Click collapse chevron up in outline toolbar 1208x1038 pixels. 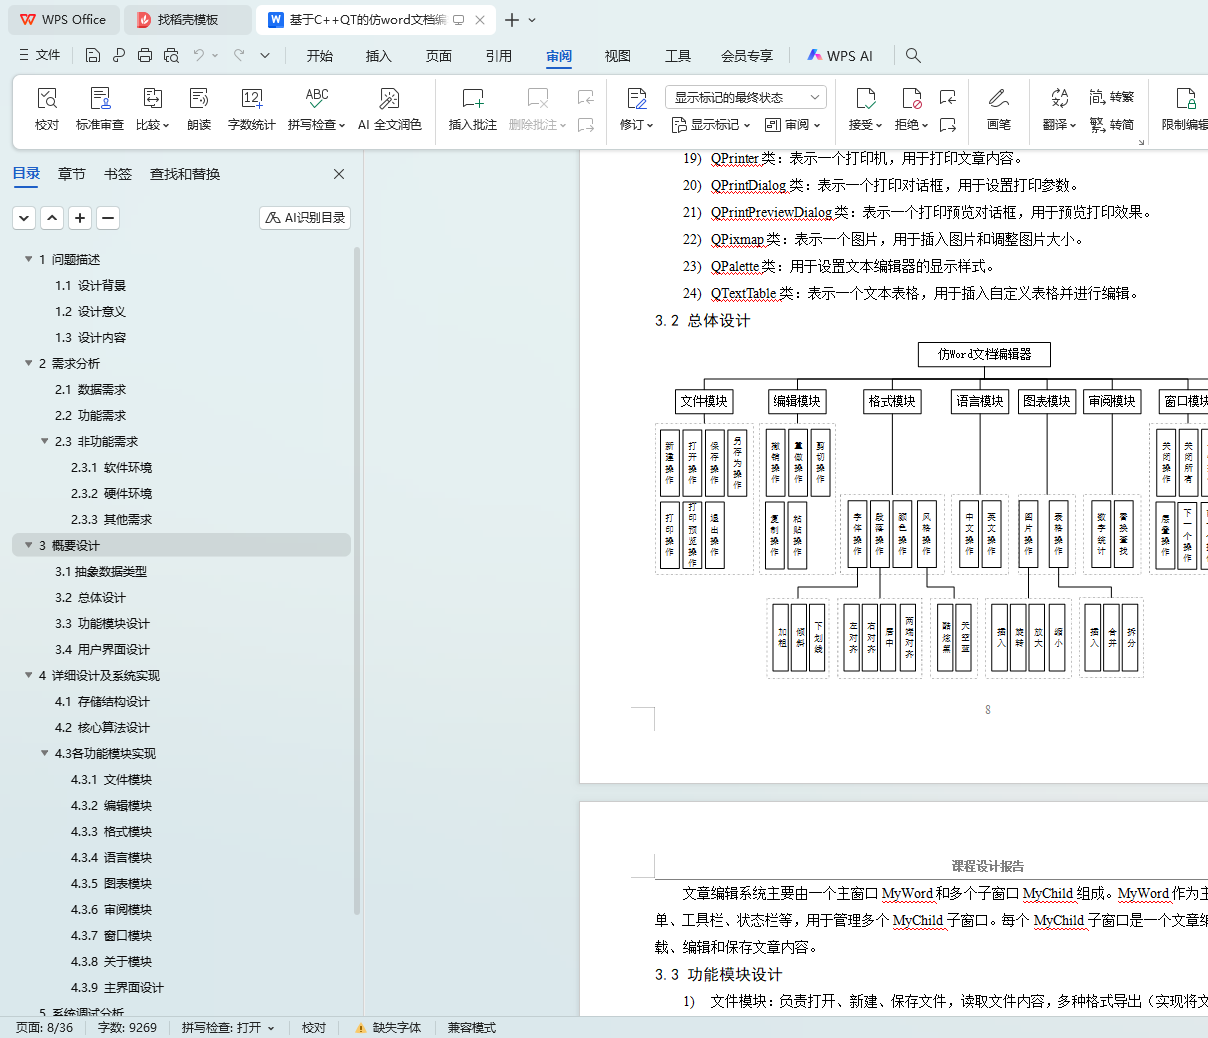point(53,218)
